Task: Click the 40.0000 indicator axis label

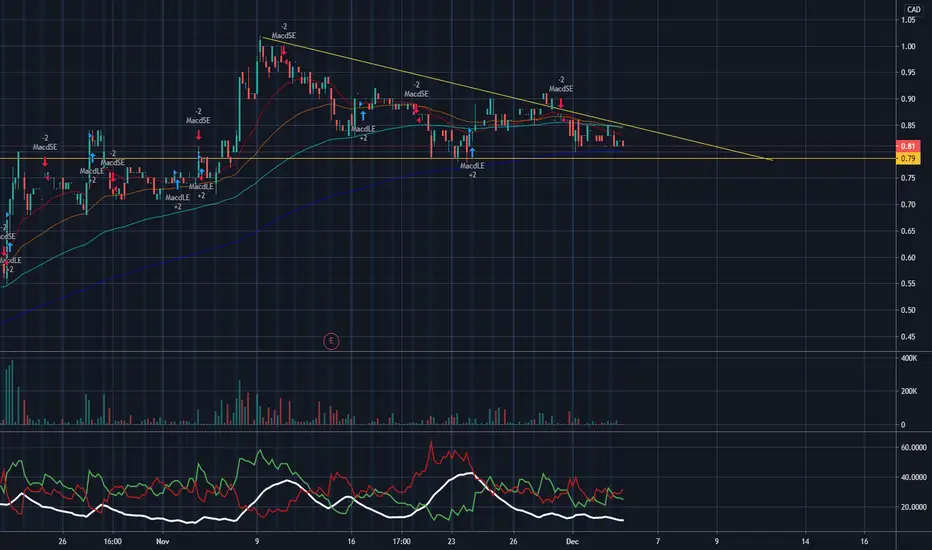Action: pyautogui.click(x=914, y=477)
